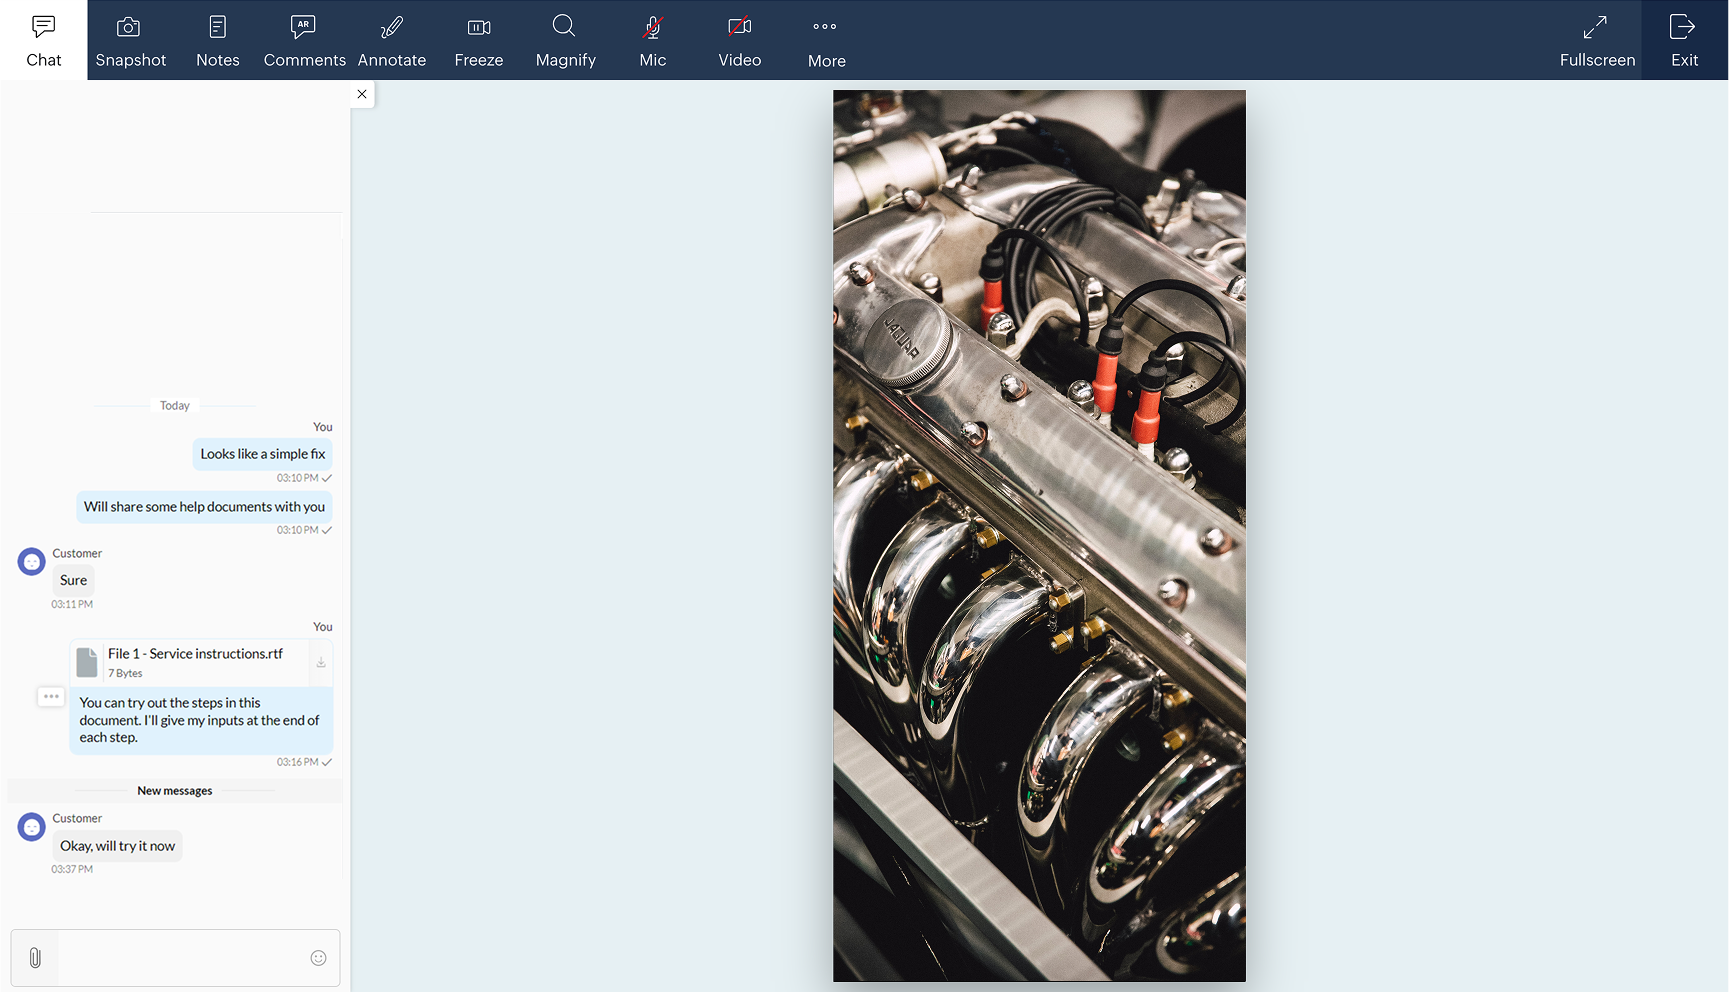Click the customer avatar beside 'Okay, will try it now'
The image size is (1729, 992).
click(32, 827)
